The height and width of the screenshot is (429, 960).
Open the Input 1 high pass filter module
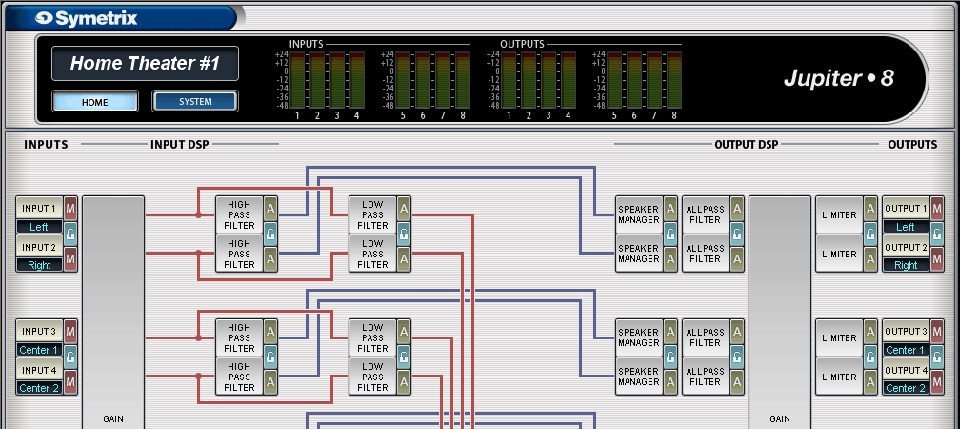point(239,214)
